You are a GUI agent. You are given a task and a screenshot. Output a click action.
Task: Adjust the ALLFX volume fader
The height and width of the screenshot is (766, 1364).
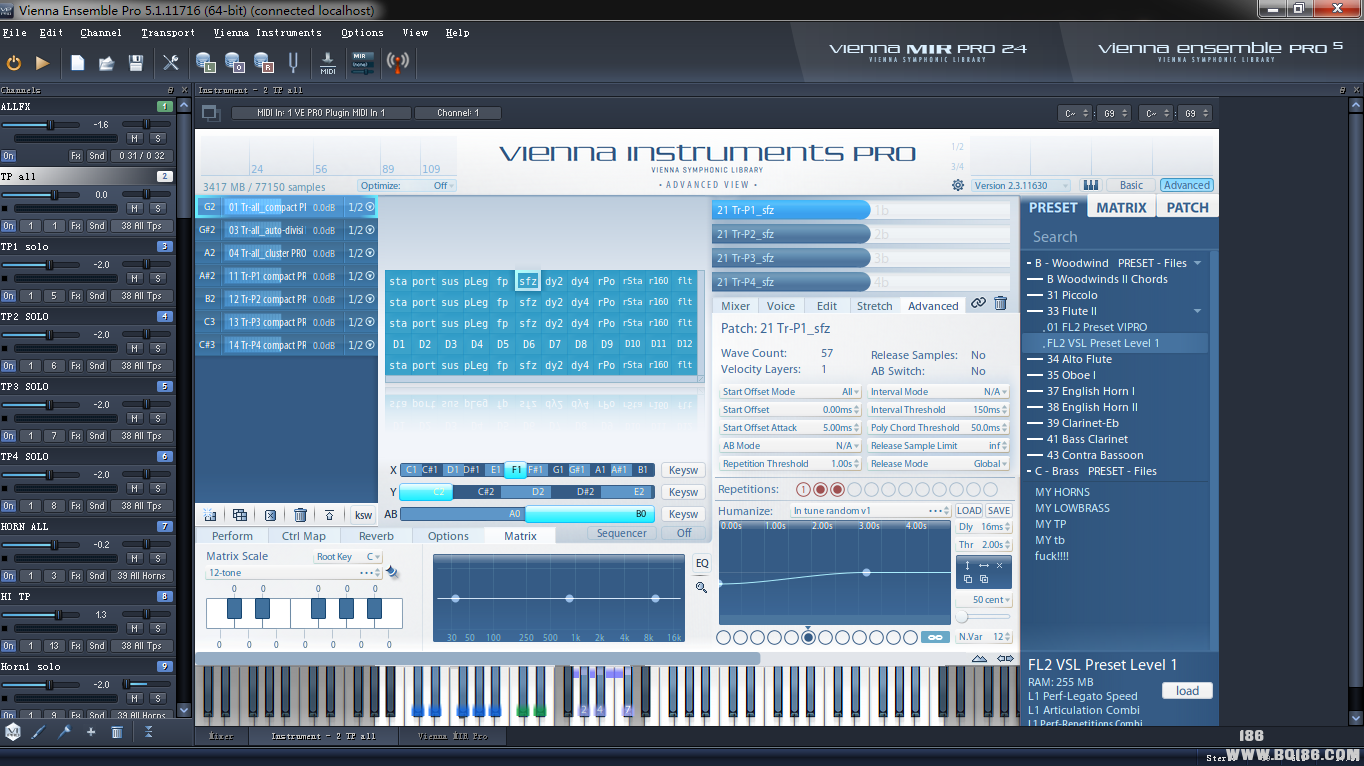50,125
